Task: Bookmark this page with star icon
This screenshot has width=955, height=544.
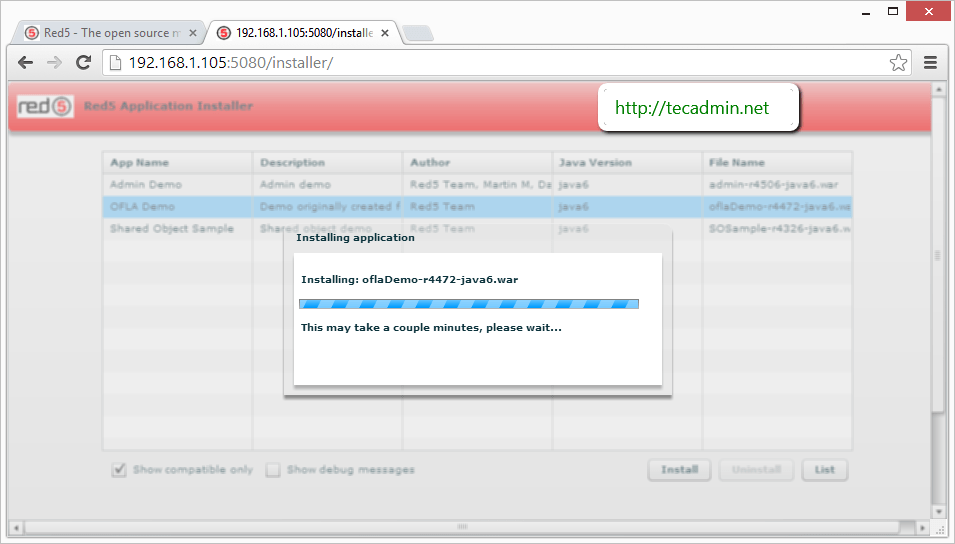Action: (x=898, y=62)
